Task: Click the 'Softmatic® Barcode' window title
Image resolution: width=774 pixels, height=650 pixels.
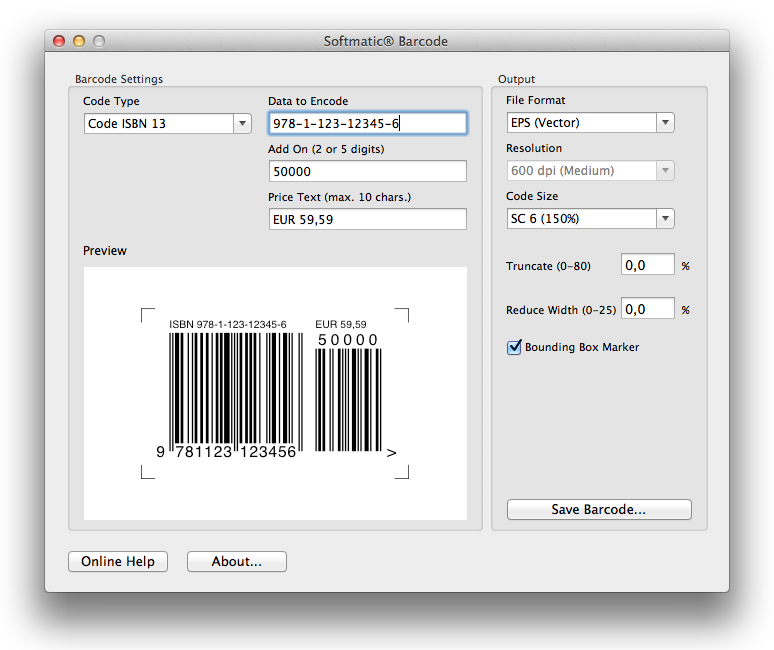Action: (386, 41)
